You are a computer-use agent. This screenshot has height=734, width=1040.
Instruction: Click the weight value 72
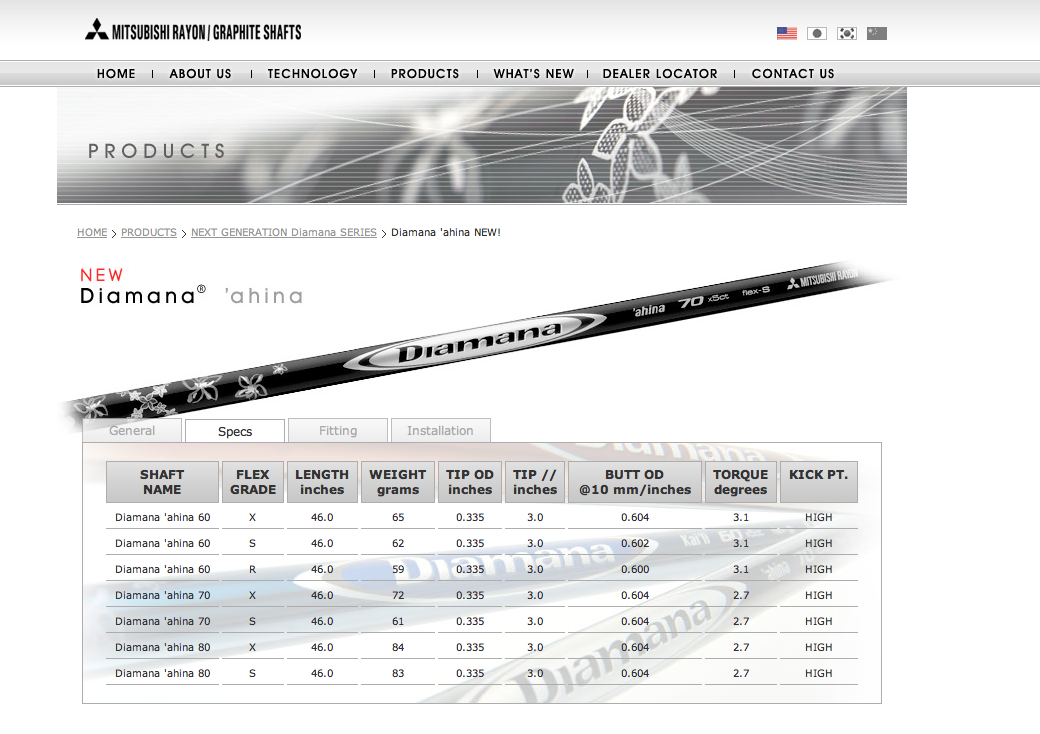(398, 595)
